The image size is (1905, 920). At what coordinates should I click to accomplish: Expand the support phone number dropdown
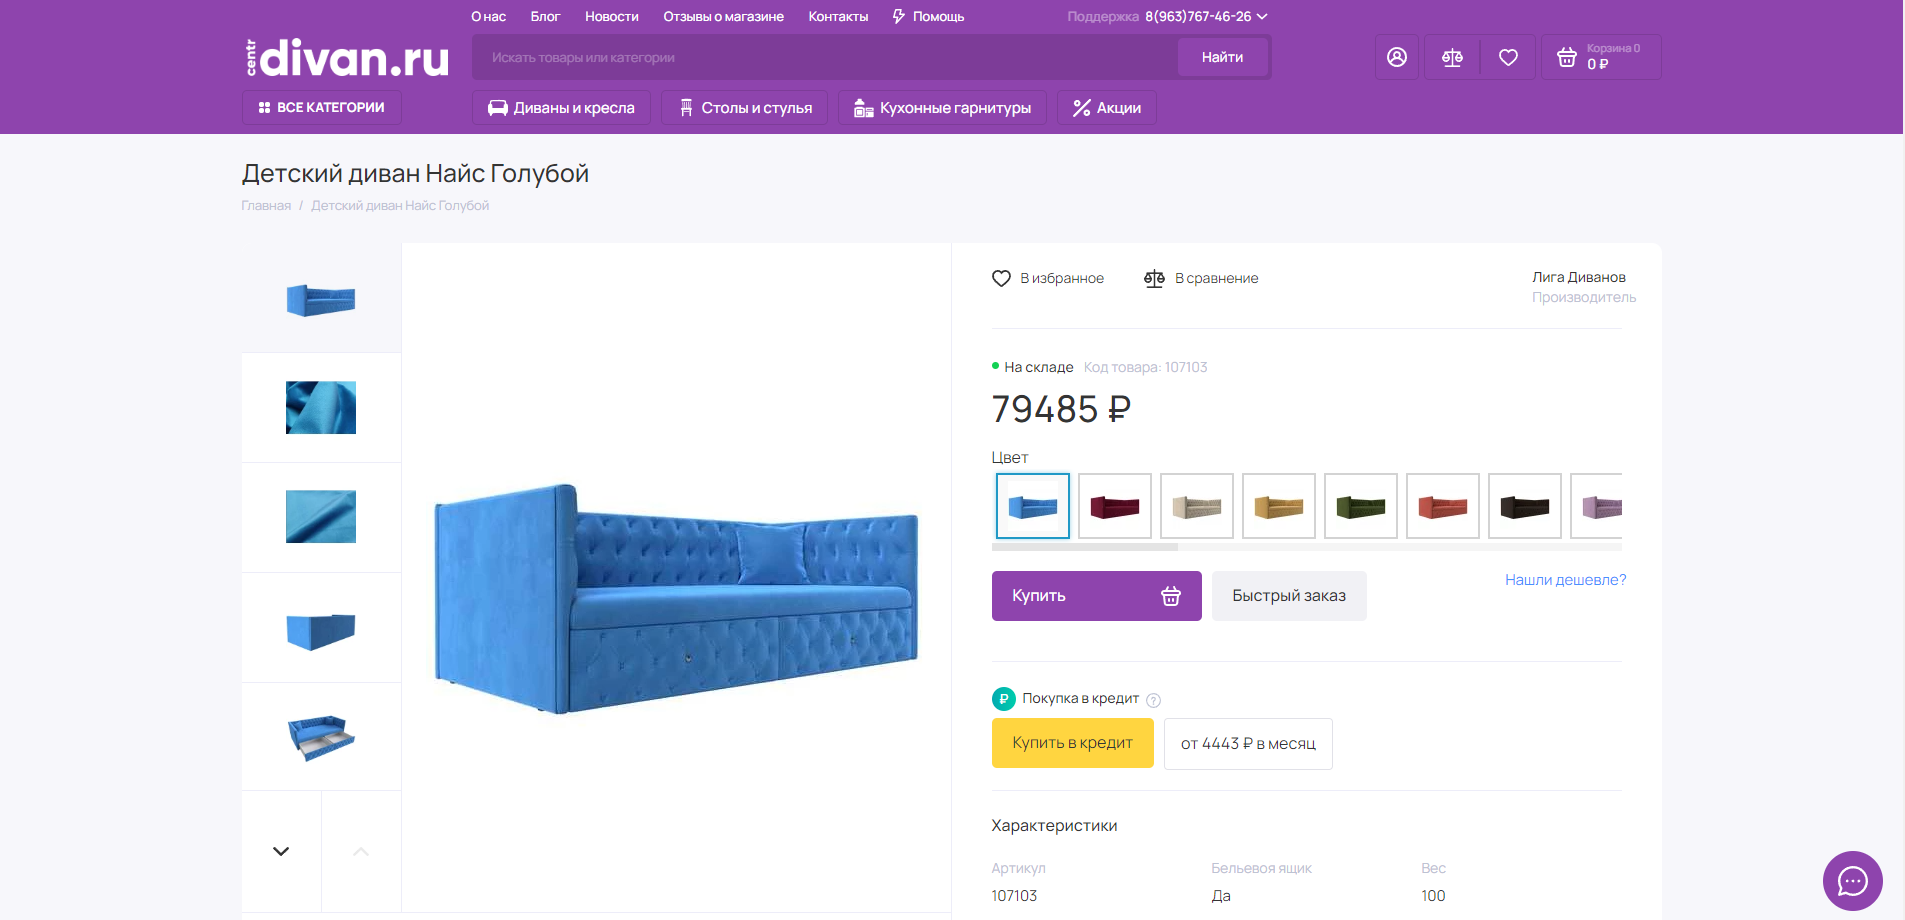coord(1262,16)
